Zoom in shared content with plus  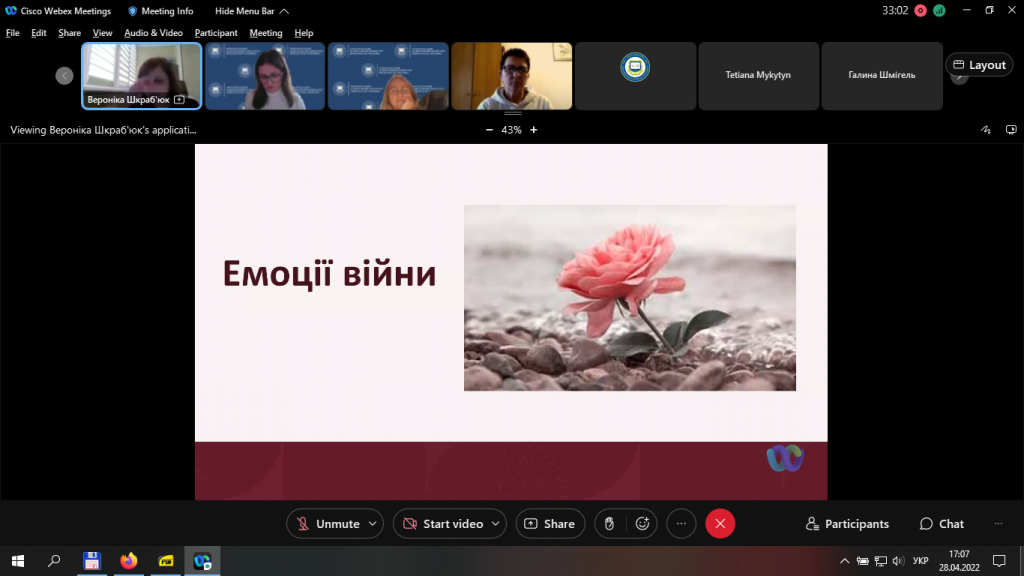click(x=534, y=130)
